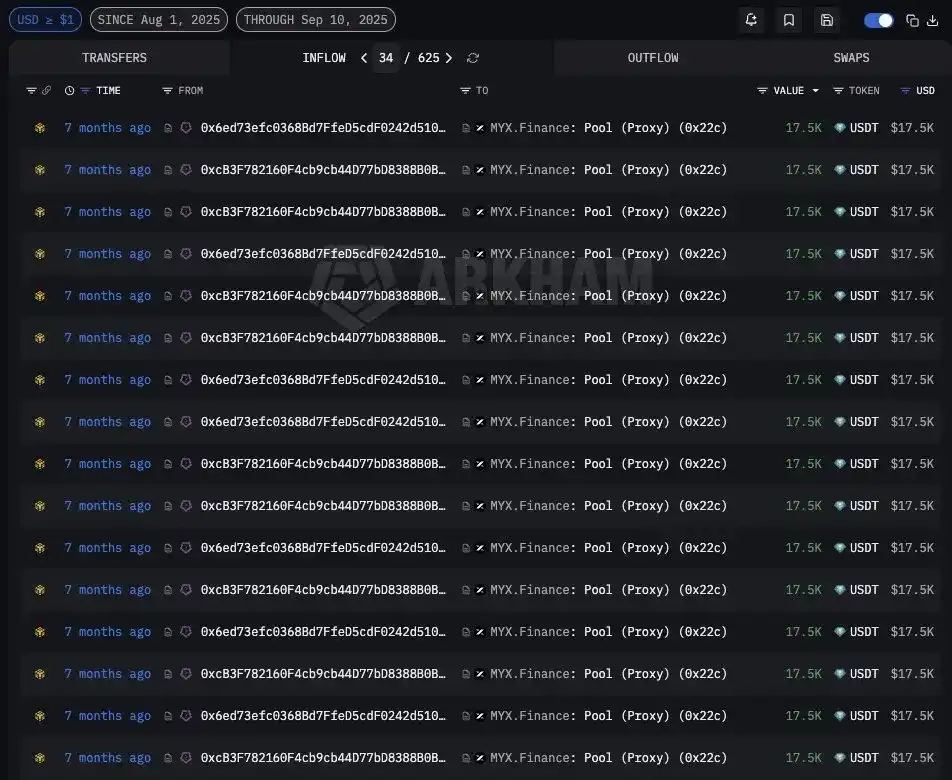The width and height of the screenshot is (952, 780).
Task: Select the INFLOW tab
Action: click(x=324, y=58)
